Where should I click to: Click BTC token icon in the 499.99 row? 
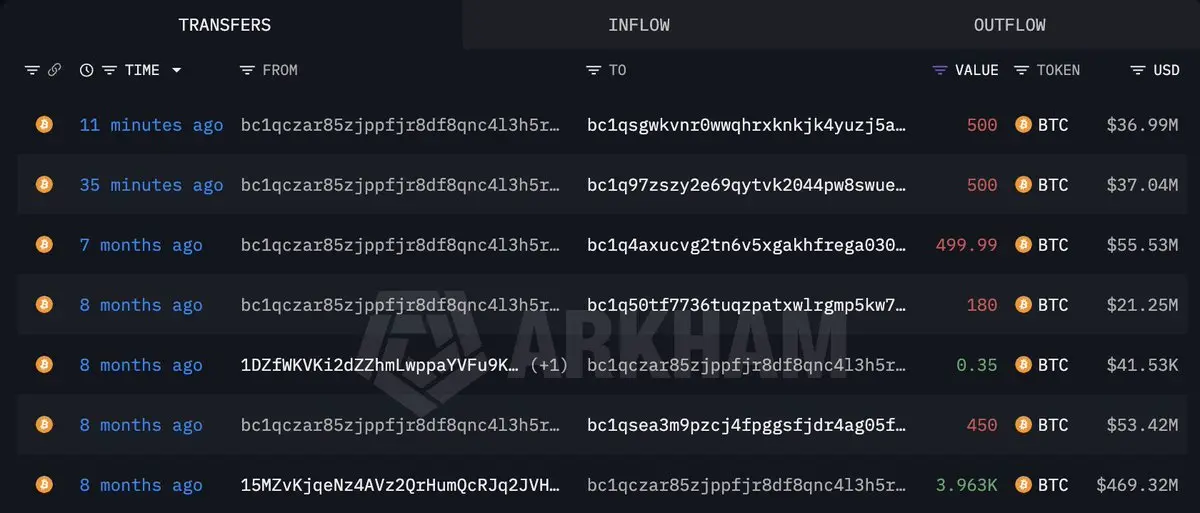pyautogui.click(x=1023, y=245)
